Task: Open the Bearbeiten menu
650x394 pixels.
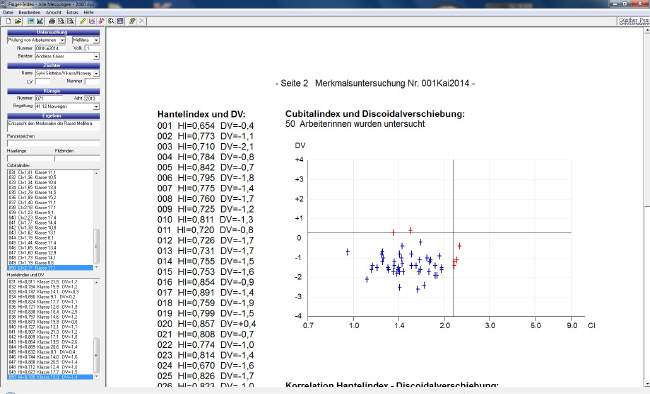Action: 29,12
